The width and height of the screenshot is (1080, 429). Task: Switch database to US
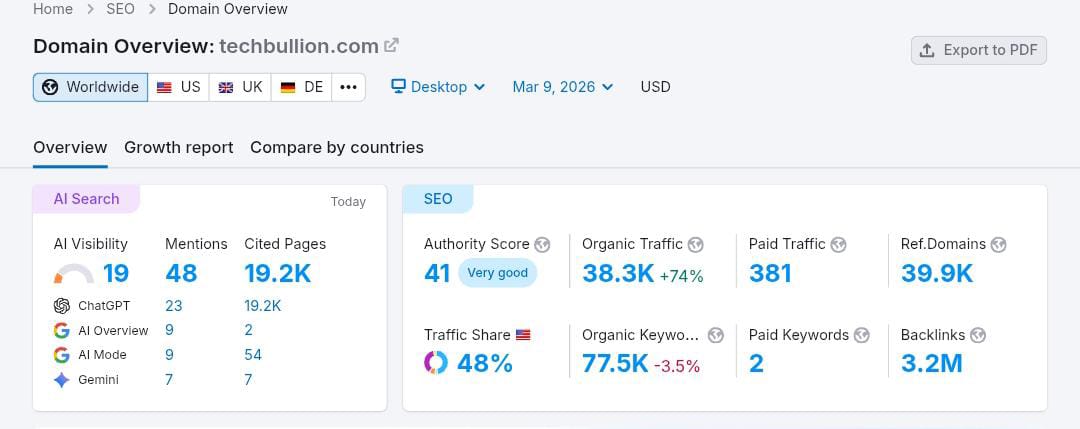tap(179, 87)
